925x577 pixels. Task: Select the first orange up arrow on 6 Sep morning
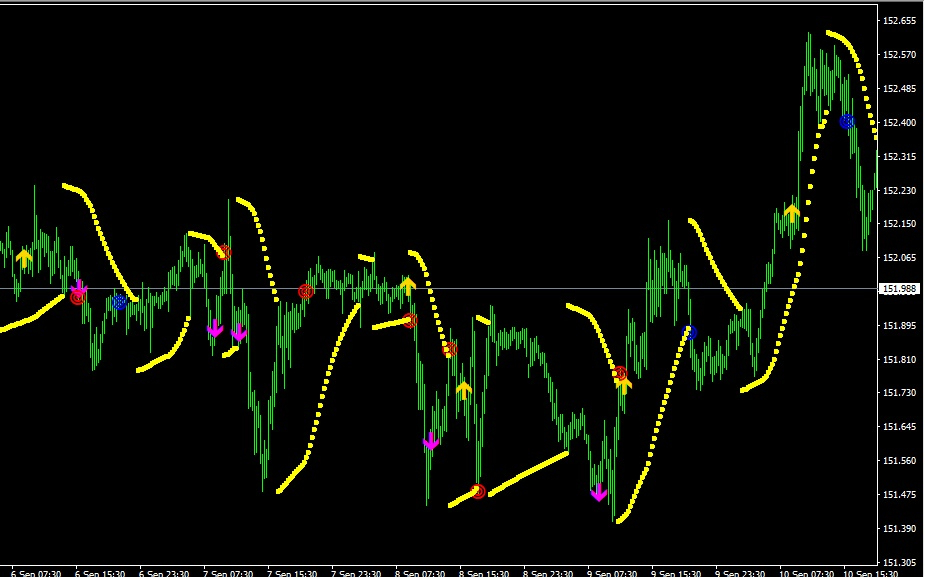[x=24, y=258]
